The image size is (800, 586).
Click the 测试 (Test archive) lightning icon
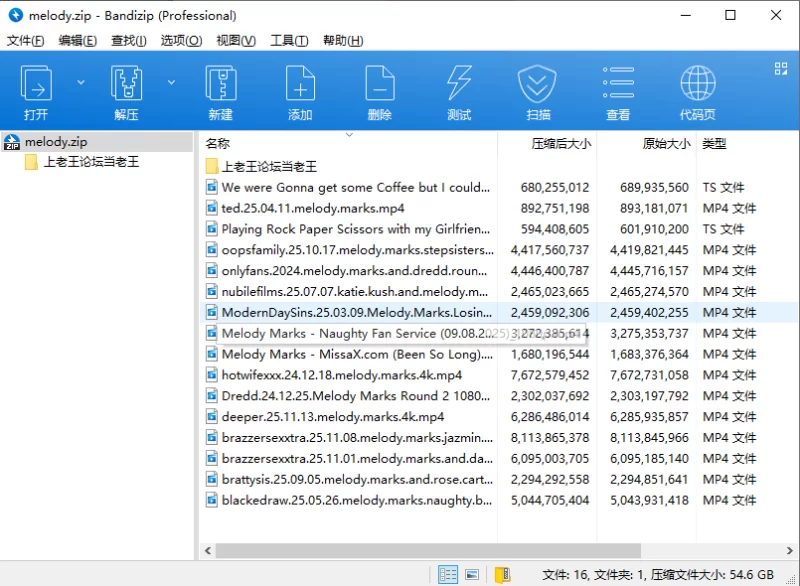point(459,85)
